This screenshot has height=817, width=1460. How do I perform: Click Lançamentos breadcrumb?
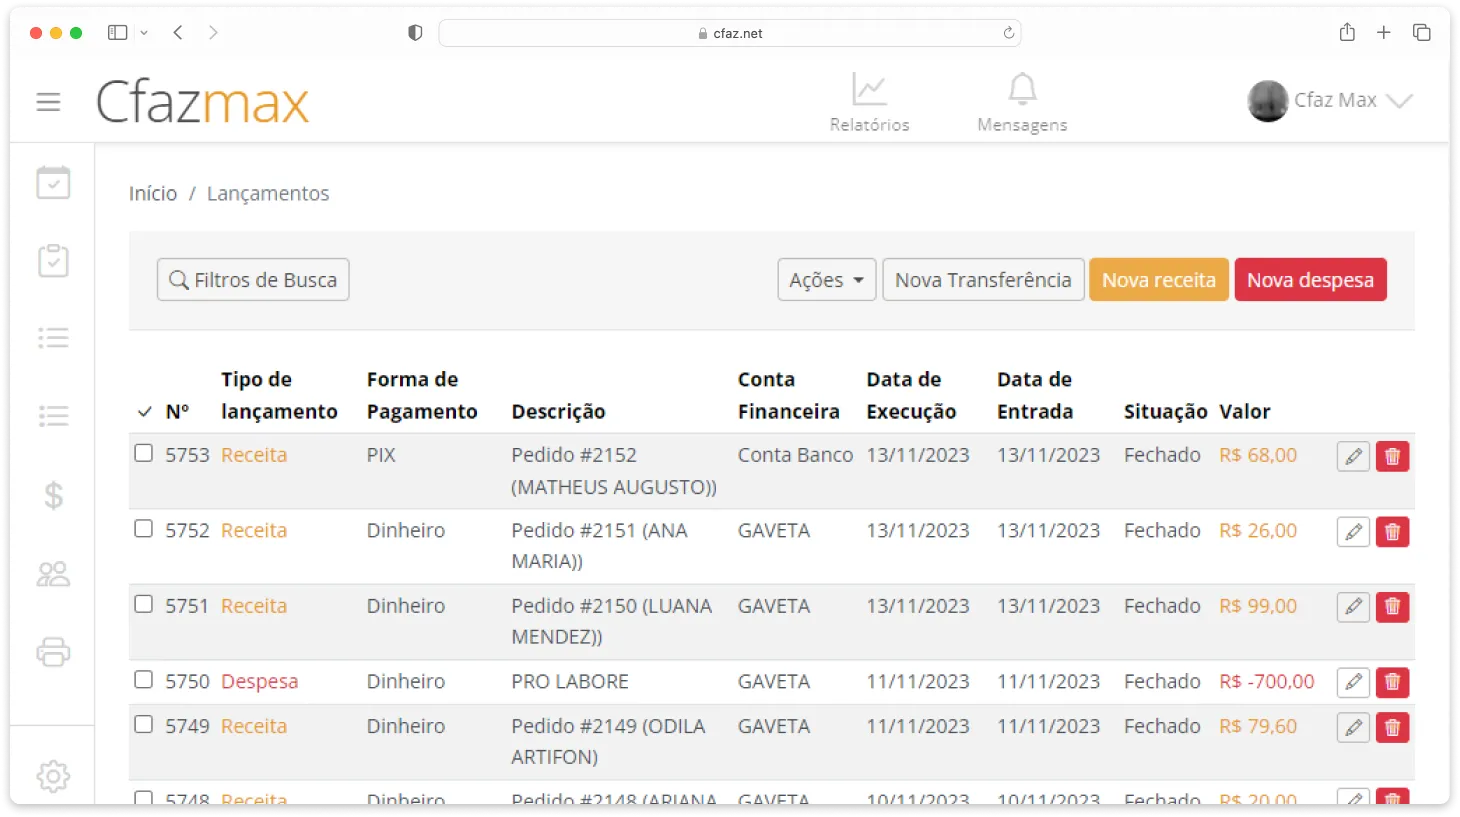pyautogui.click(x=268, y=193)
